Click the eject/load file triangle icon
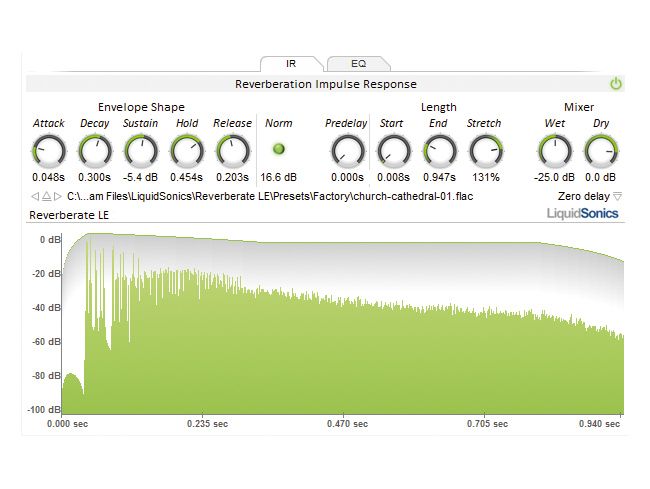 click(46, 196)
